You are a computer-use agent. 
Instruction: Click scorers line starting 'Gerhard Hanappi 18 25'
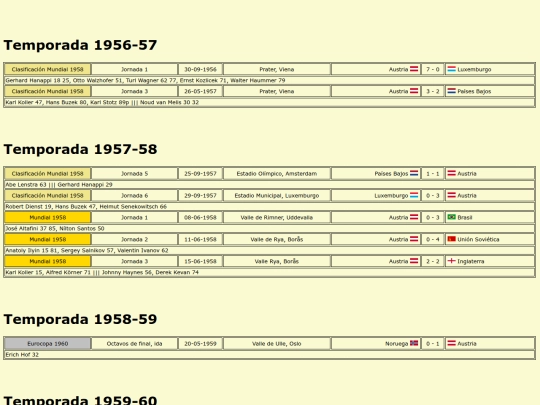tap(270, 80)
